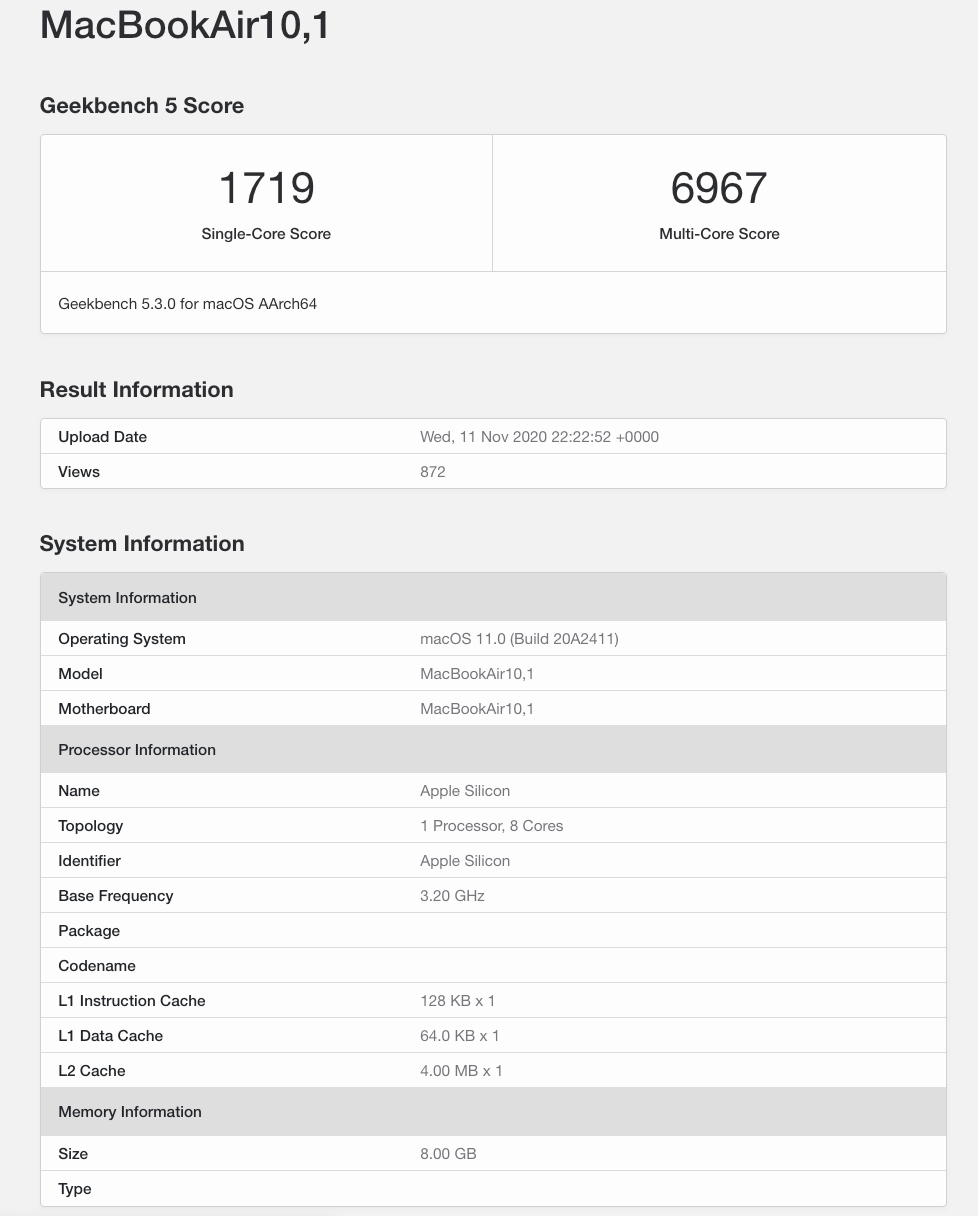Select 1 Processor, 8 Cores value
Viewport: 978px width, 1216px height.
(492, 826)
